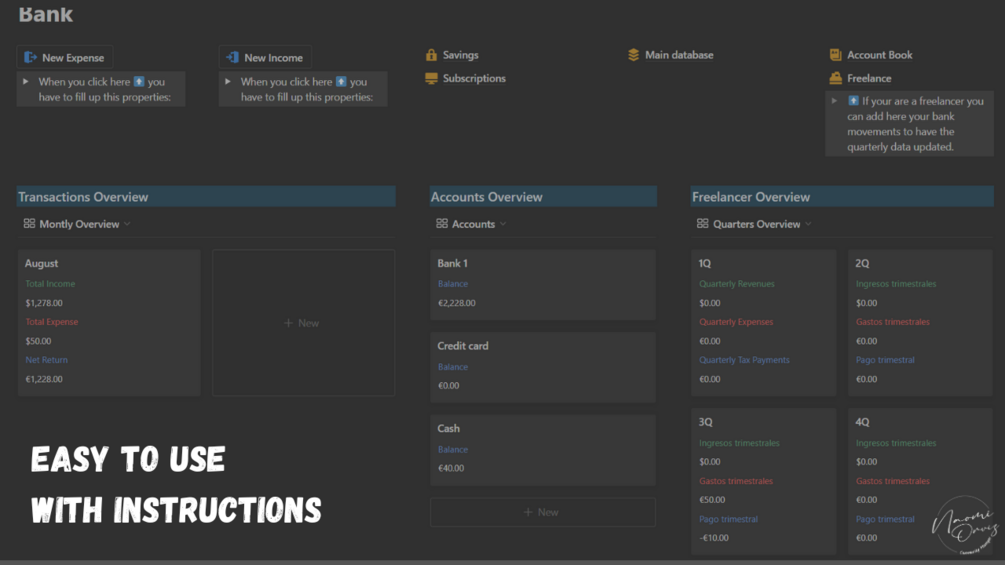Open the Quarters Overview view dropdown
The width and height of the screenshot is (1005, 565).
808,224
